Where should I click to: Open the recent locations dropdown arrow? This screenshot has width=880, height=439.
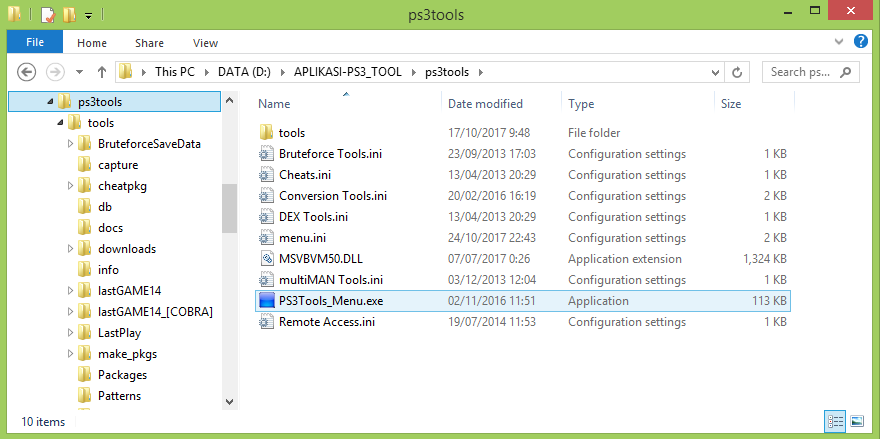[79, 72]
